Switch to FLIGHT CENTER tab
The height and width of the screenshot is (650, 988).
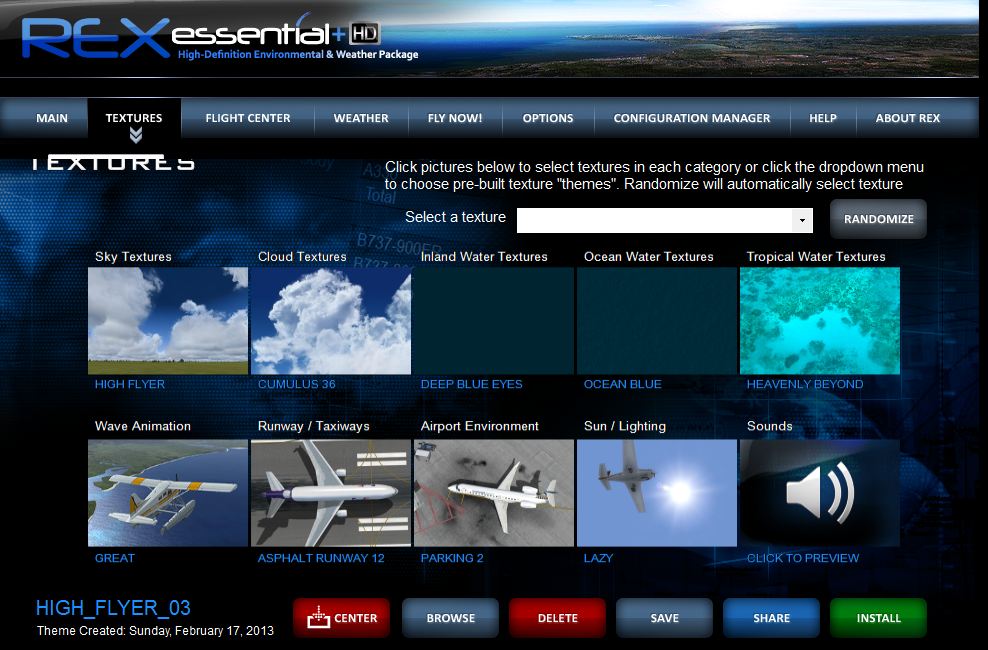pos(248,118)
